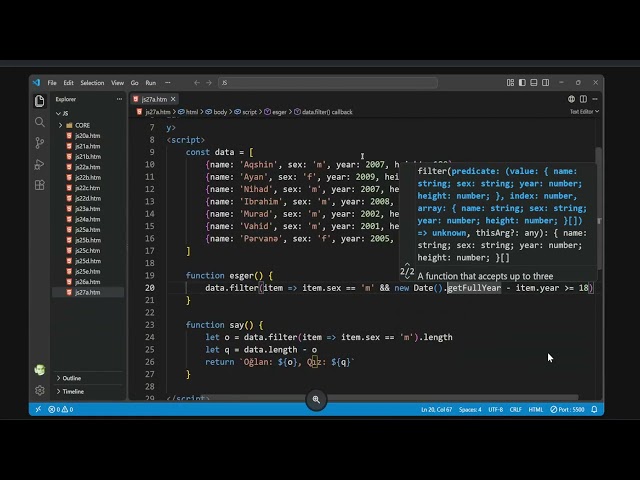The width and height of the screenshot is (640, 480).
Task: Click breadcrumb item body
Action: 216,112
